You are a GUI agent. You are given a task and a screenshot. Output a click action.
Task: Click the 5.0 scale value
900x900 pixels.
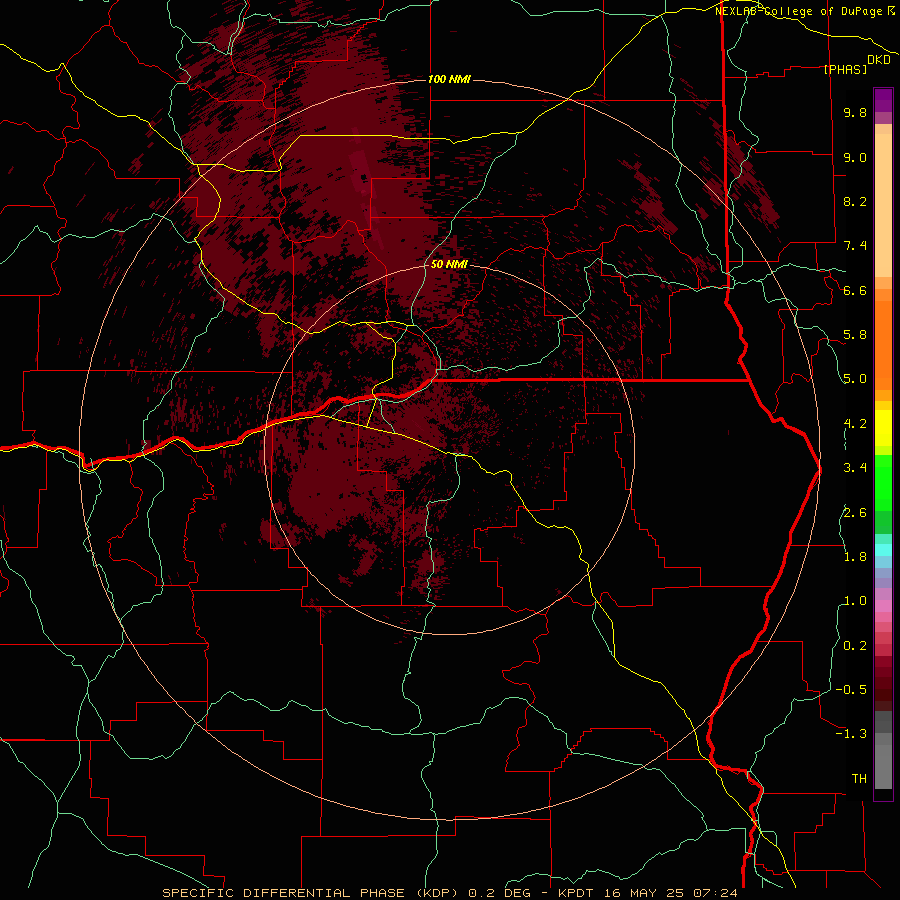[x=855, y=379]
